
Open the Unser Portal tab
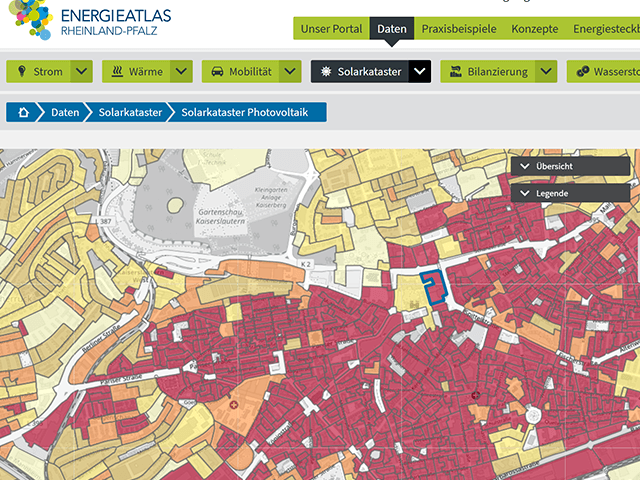[x=332, y=29]
